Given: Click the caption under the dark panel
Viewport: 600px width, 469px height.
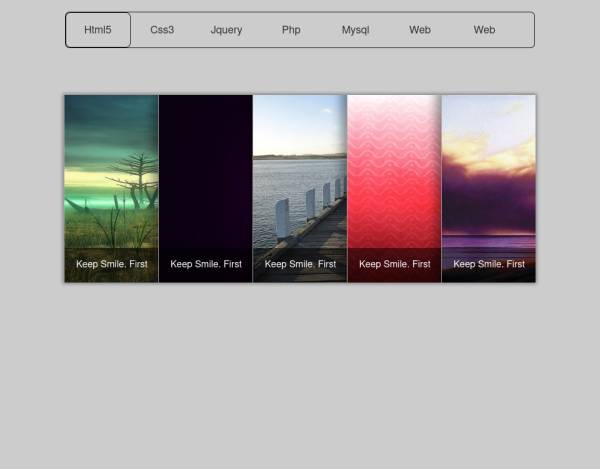Looking at the screenshot, I should [x=206, y=264].
